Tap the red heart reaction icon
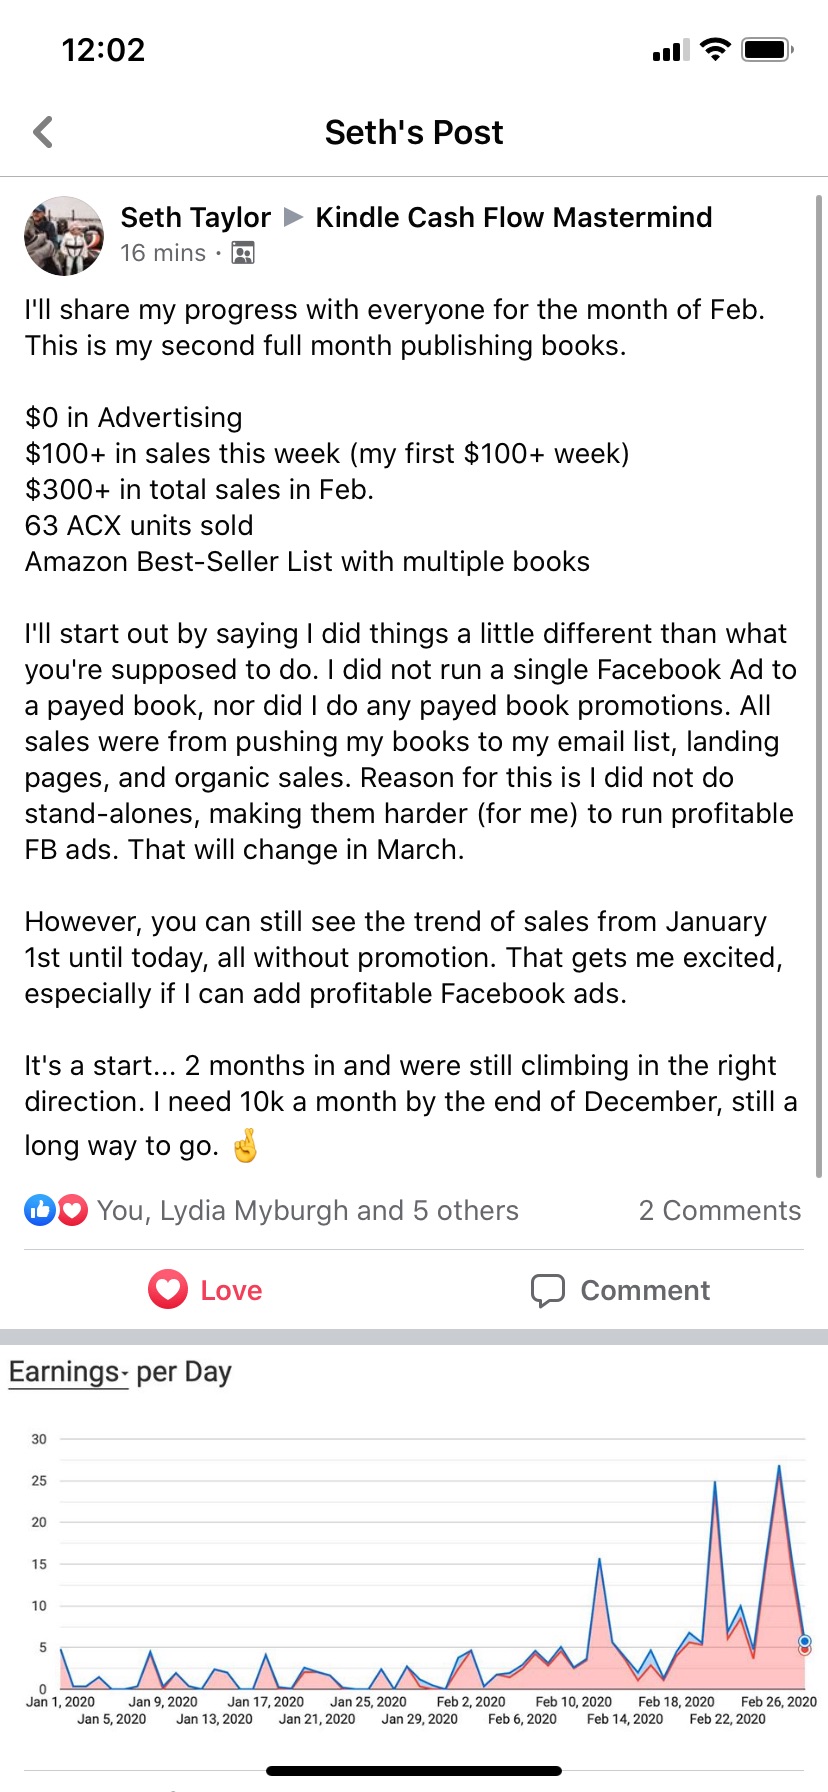Viewport: 828px width, 1792px height. pyautogui.click(x=72, y=1211)
